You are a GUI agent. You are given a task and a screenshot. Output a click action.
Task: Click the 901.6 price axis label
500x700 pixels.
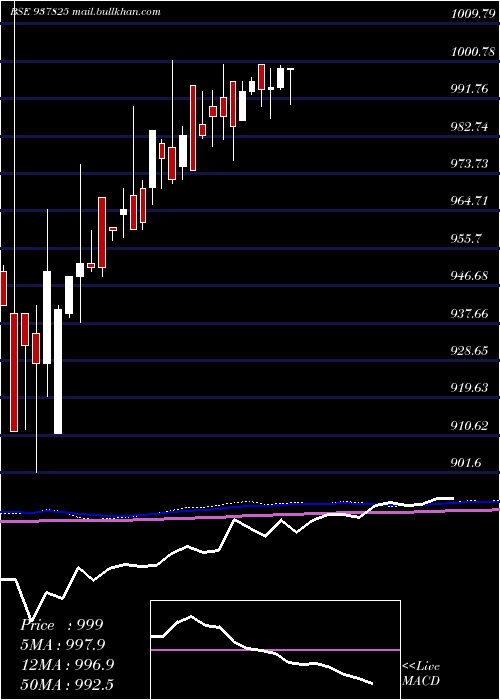(x=467, y=463)
